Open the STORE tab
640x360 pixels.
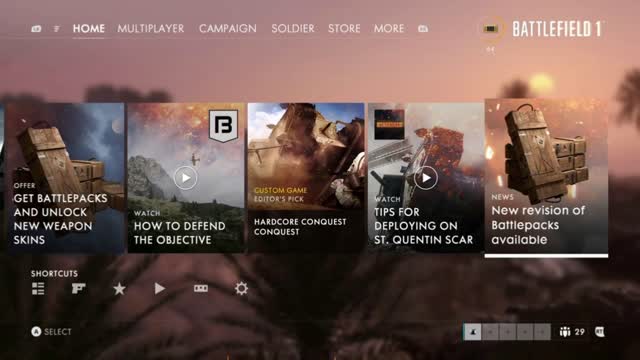click(344, 29)
